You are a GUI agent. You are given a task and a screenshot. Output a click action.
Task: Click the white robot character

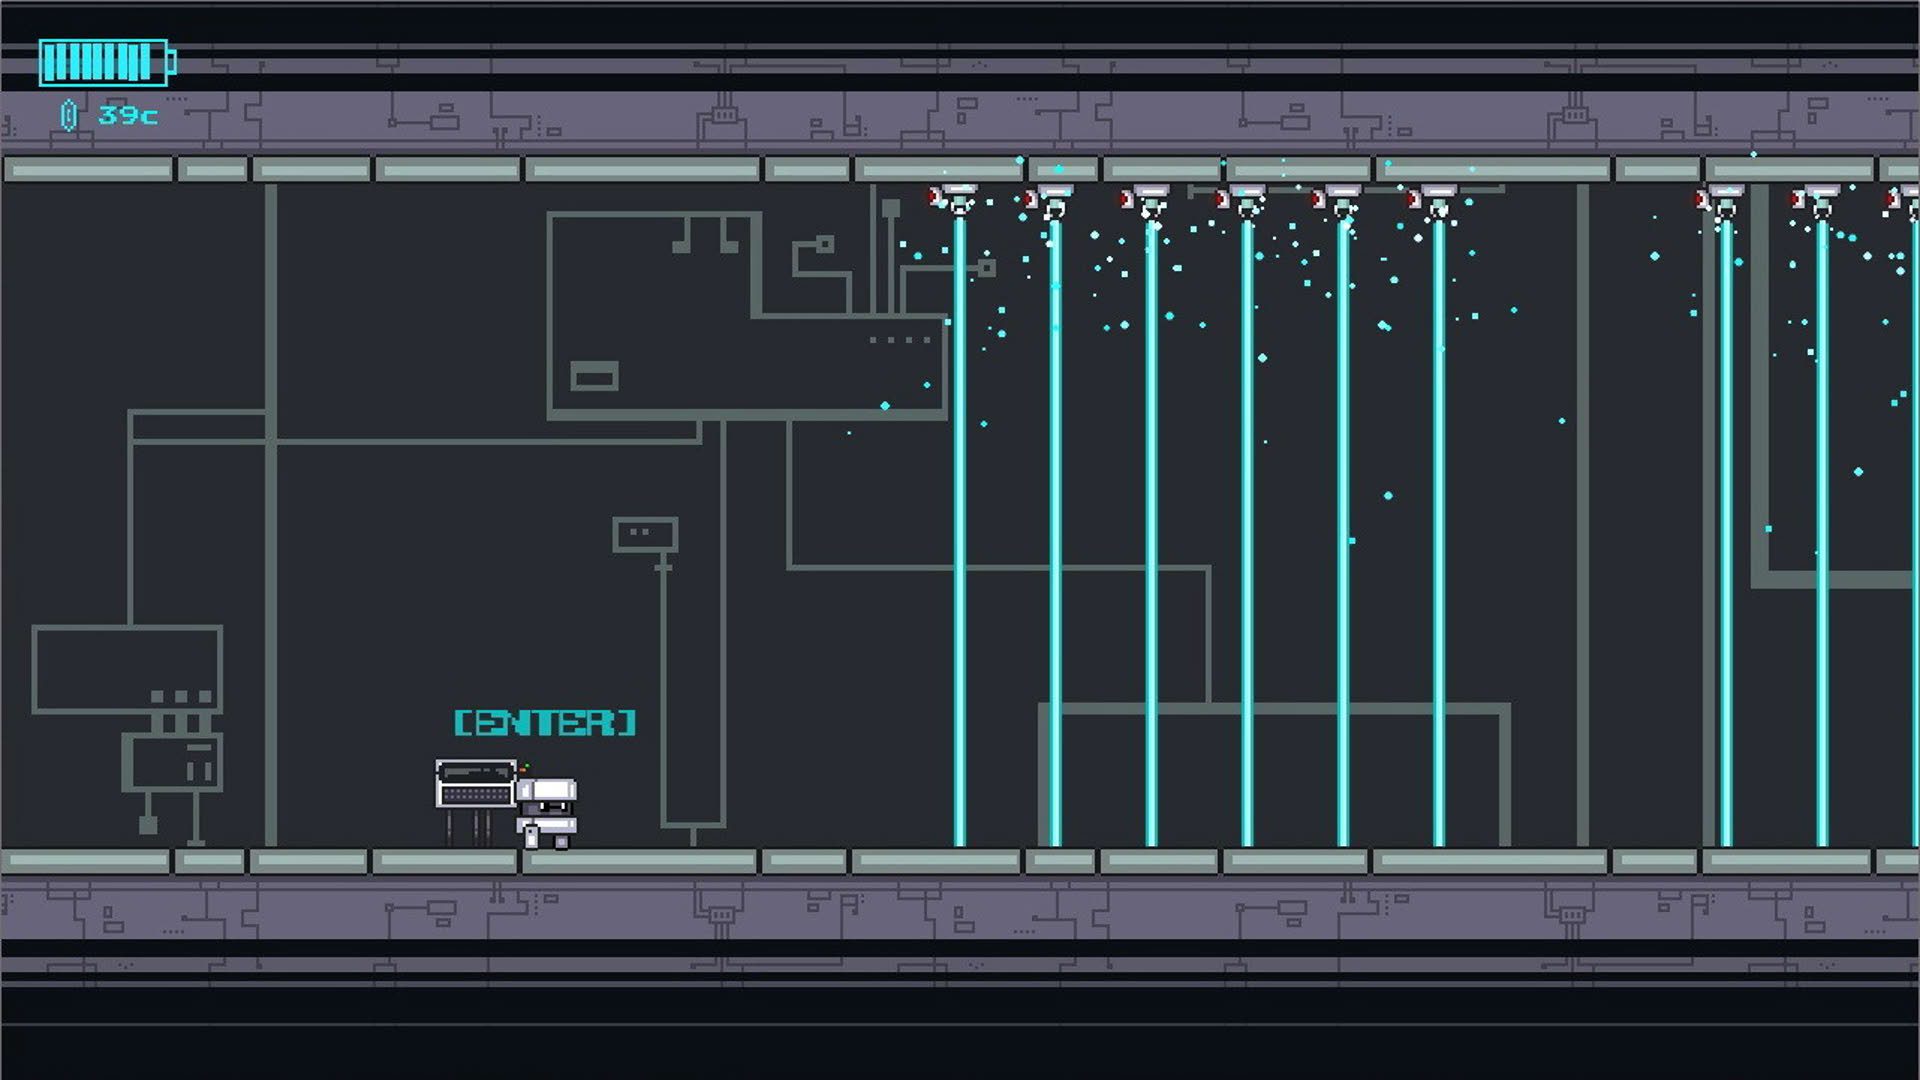[547, 813]
